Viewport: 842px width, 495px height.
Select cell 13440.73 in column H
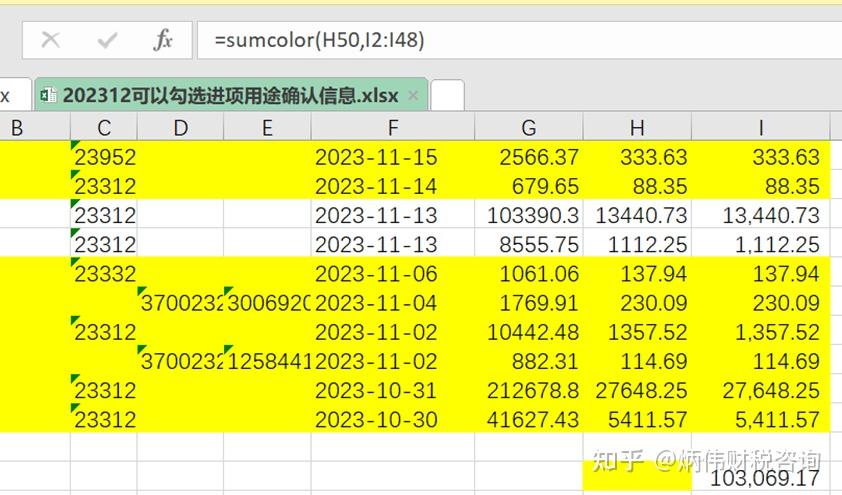[637, 214]
